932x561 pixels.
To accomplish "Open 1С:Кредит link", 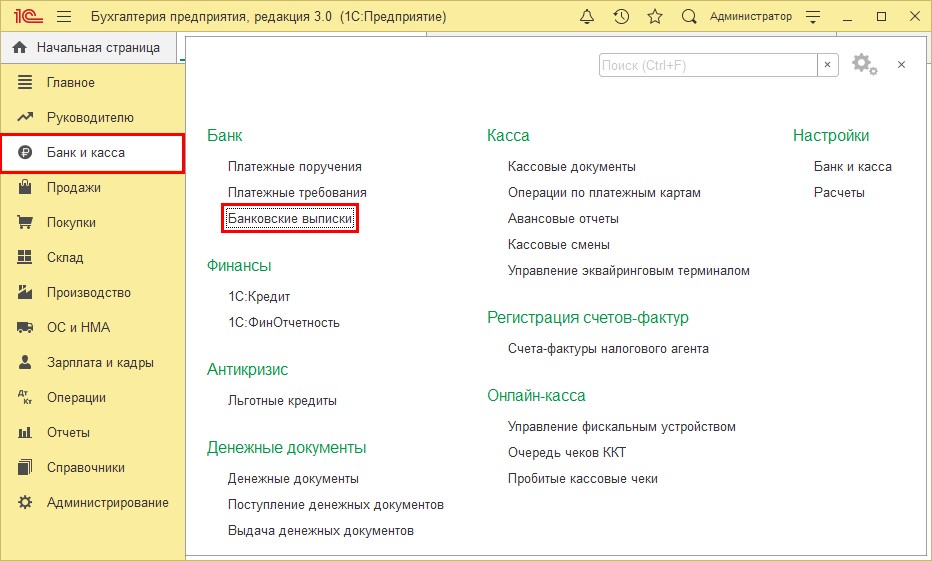I will tap(259, 297).
